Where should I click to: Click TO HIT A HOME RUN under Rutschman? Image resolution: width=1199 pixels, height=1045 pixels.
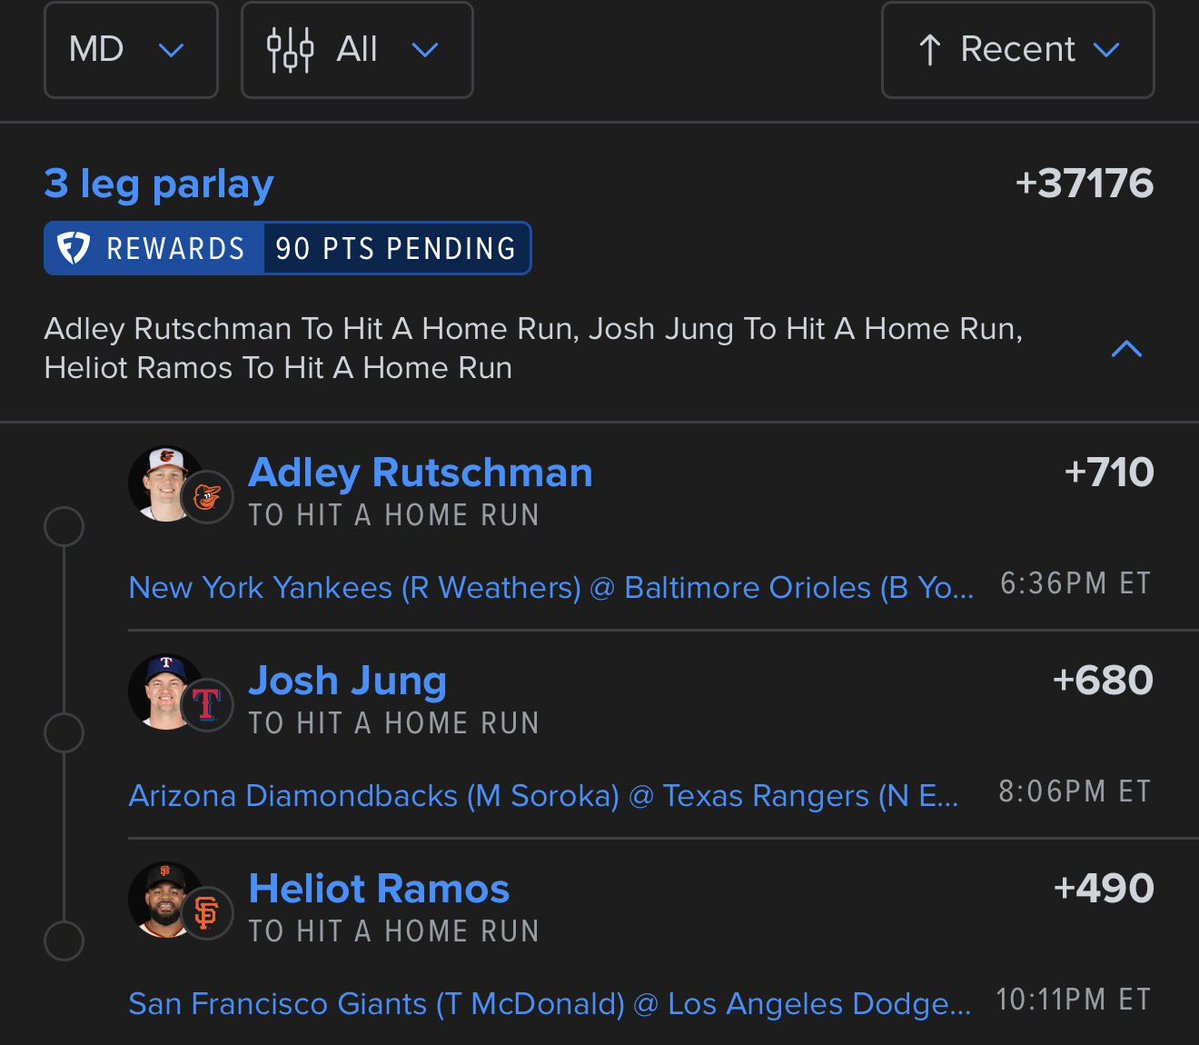tap(395, 515)
